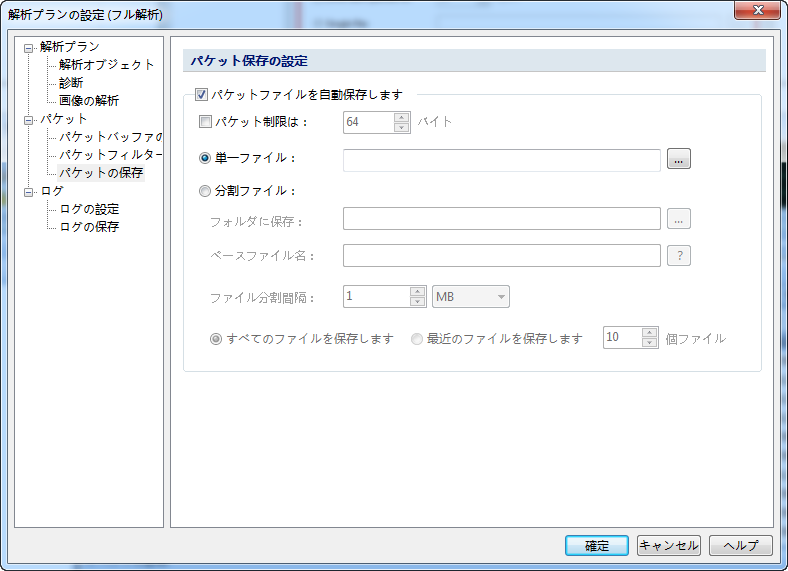Viewport: 788px width, 571px height.
Task: Select the 単一ファイル radio button
Action: coord(206,158)
